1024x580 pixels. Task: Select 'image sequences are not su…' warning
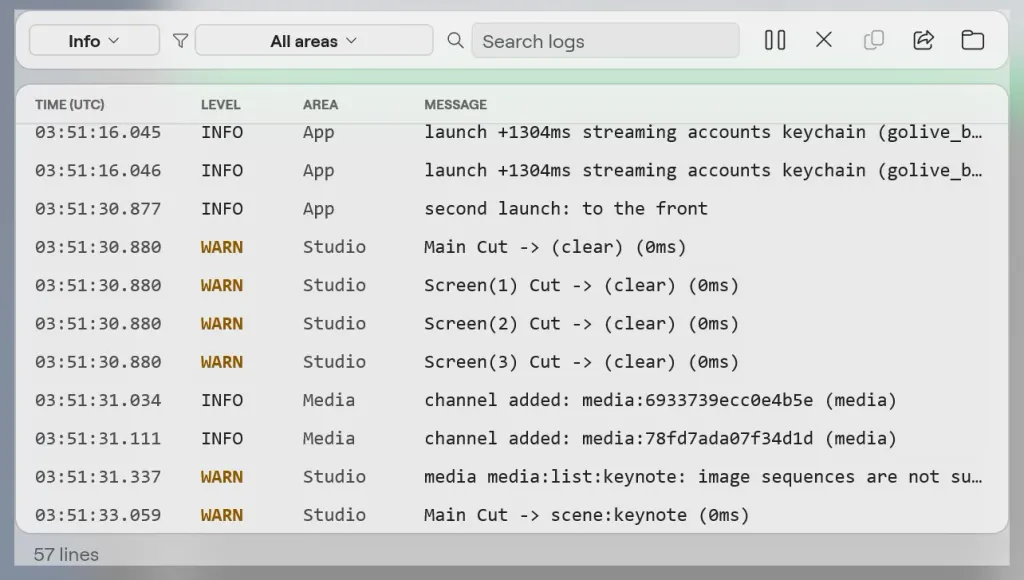coord(703,477)
